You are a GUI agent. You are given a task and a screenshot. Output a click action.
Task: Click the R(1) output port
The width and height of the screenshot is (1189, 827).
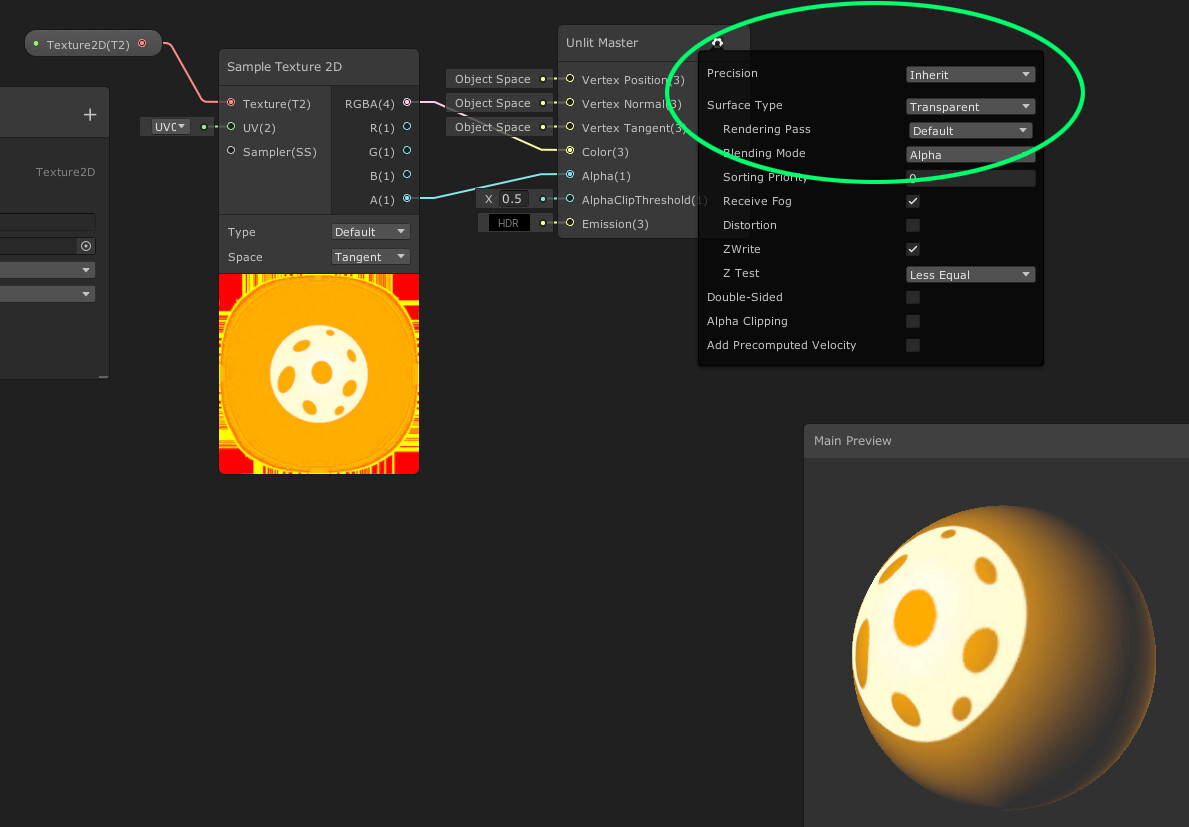(x=407, y=127)
